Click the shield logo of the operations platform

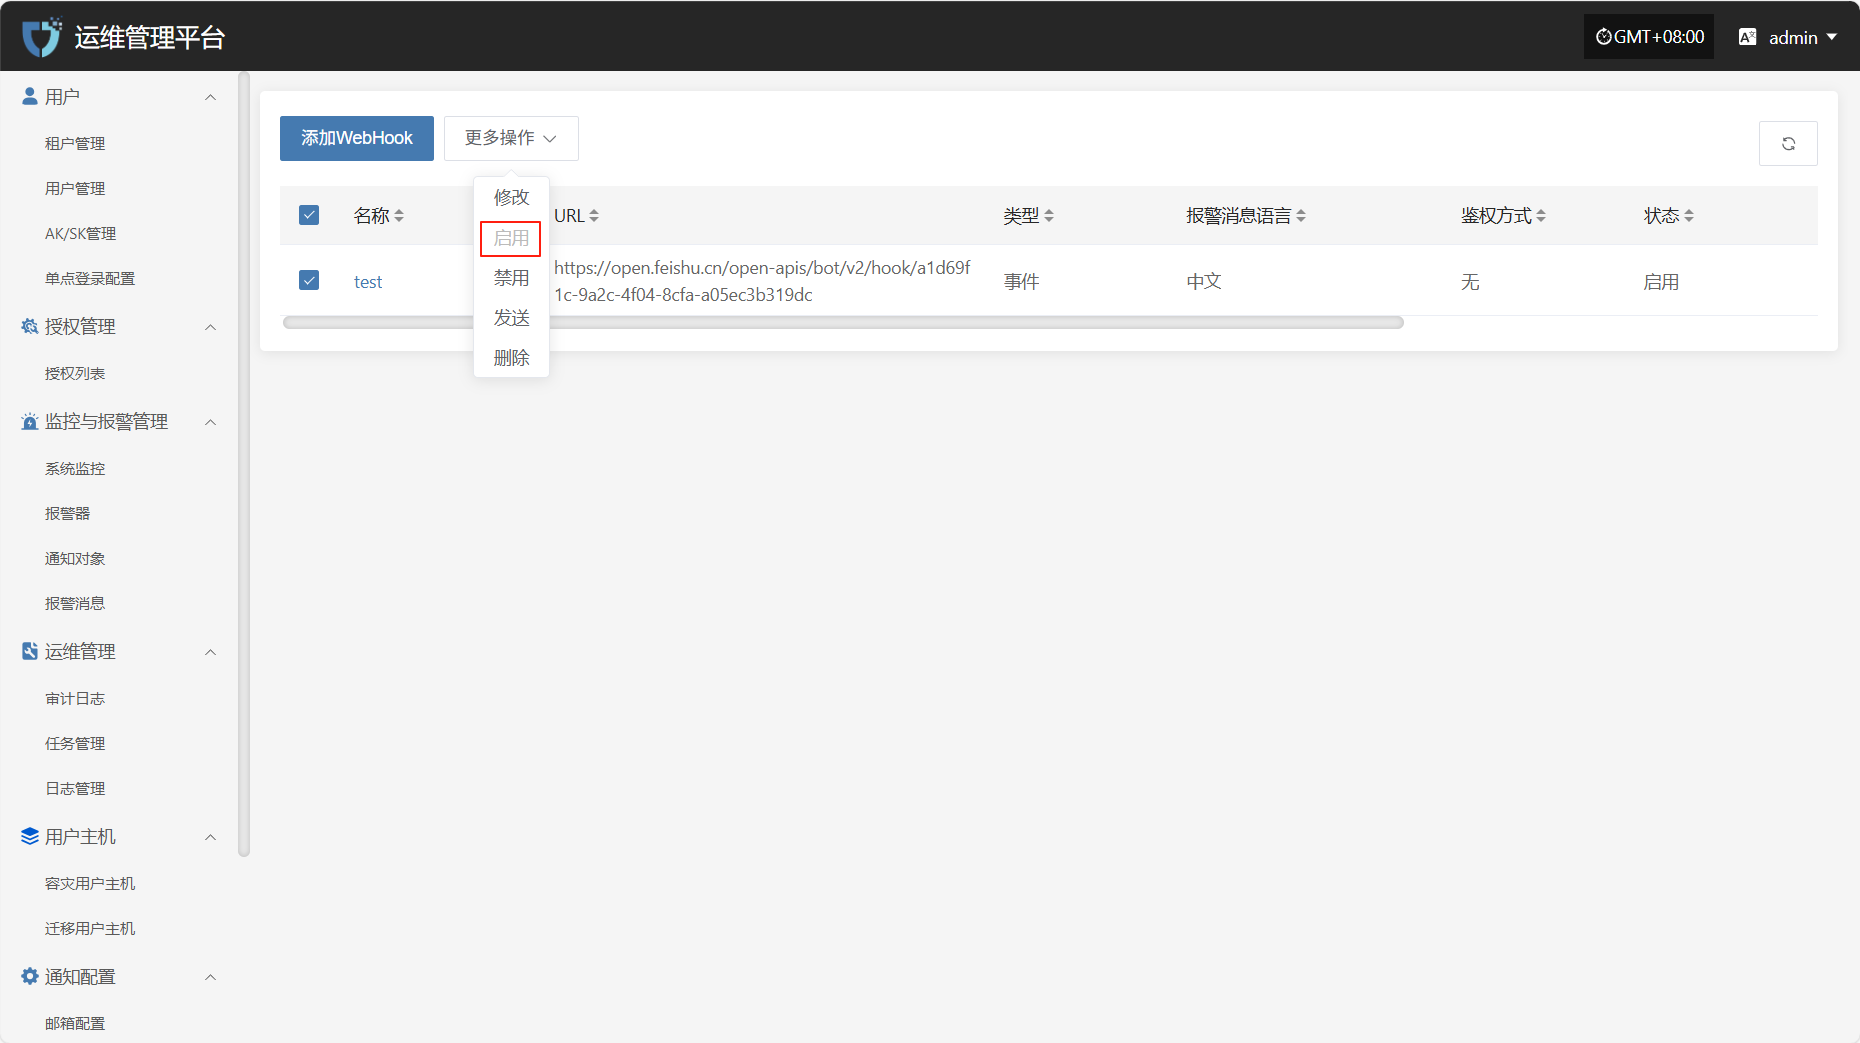pyautogui.click(x=42, y=37)
